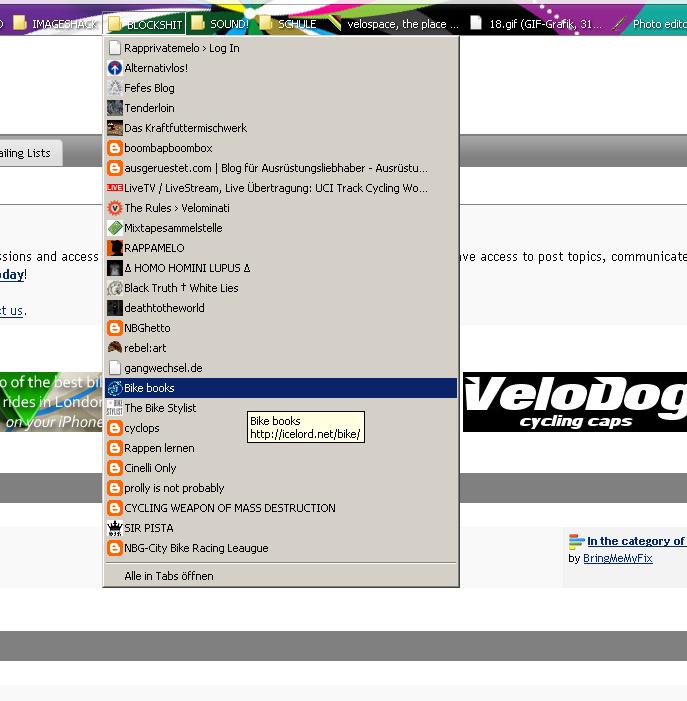The image size is (687, 701).
Task: Open the BringMeMyFix user link
Action: click(x=617, y=558)
